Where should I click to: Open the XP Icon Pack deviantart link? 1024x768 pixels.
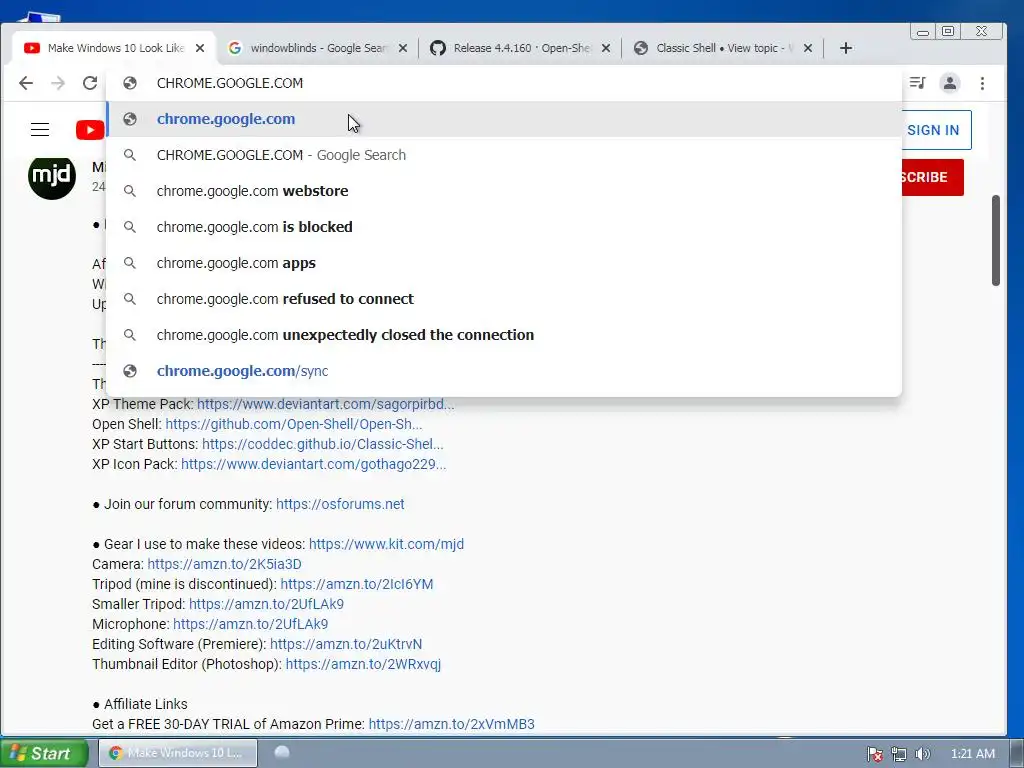coord(313,464)
